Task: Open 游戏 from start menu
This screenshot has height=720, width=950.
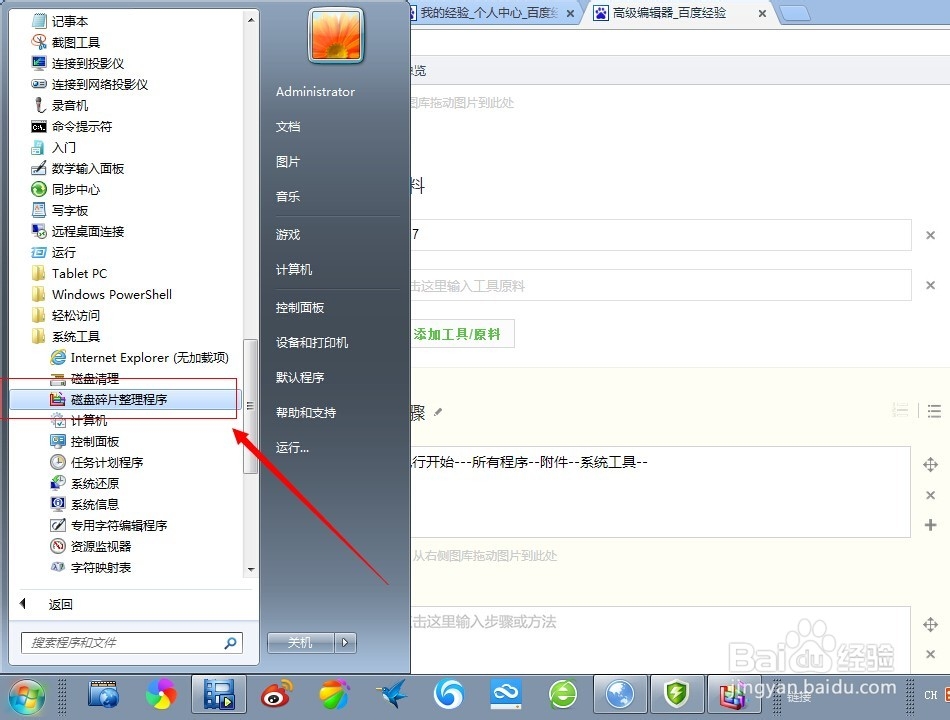Action: [x=288, y=235]
